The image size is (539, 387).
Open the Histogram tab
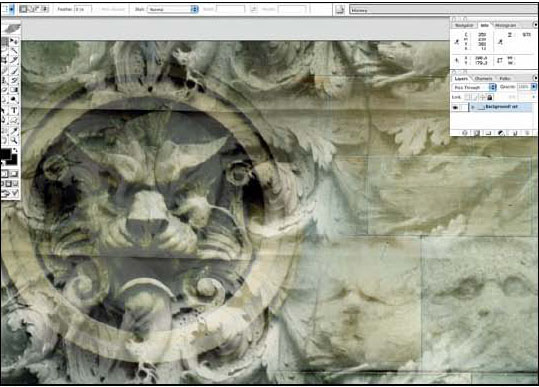tap(505, 25)
